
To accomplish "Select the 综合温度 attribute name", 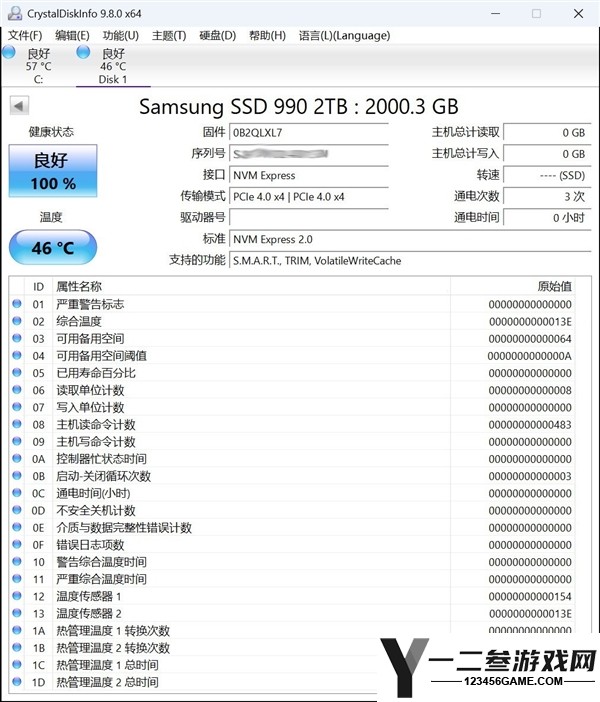I will click(79, 321).
